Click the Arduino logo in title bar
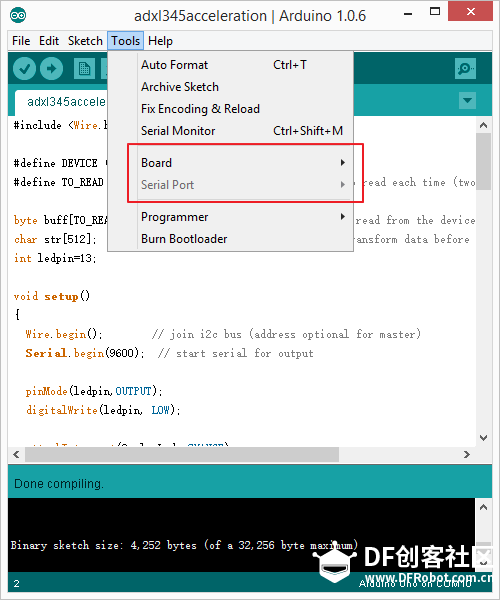The height and width of the screenshot is (600, 500). tap(18, 16)
